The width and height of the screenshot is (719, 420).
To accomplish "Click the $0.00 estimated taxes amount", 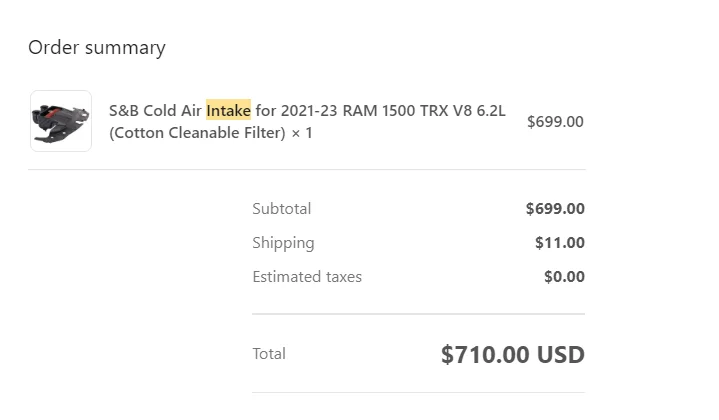I will 564,277.
